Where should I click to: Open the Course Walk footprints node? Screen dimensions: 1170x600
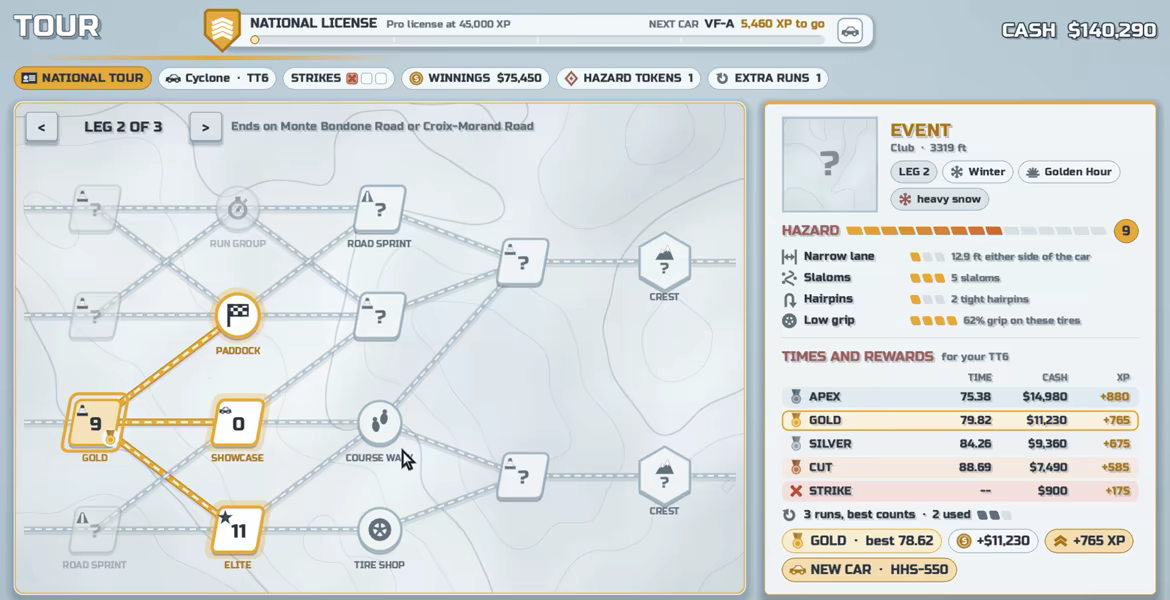pyautogui.click(x=380, y=423)
